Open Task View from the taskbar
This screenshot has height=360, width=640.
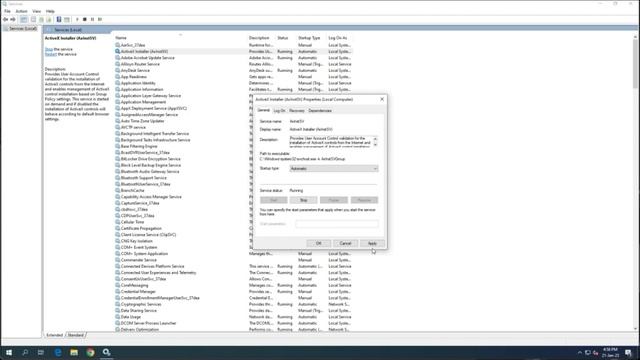(41, 352)
